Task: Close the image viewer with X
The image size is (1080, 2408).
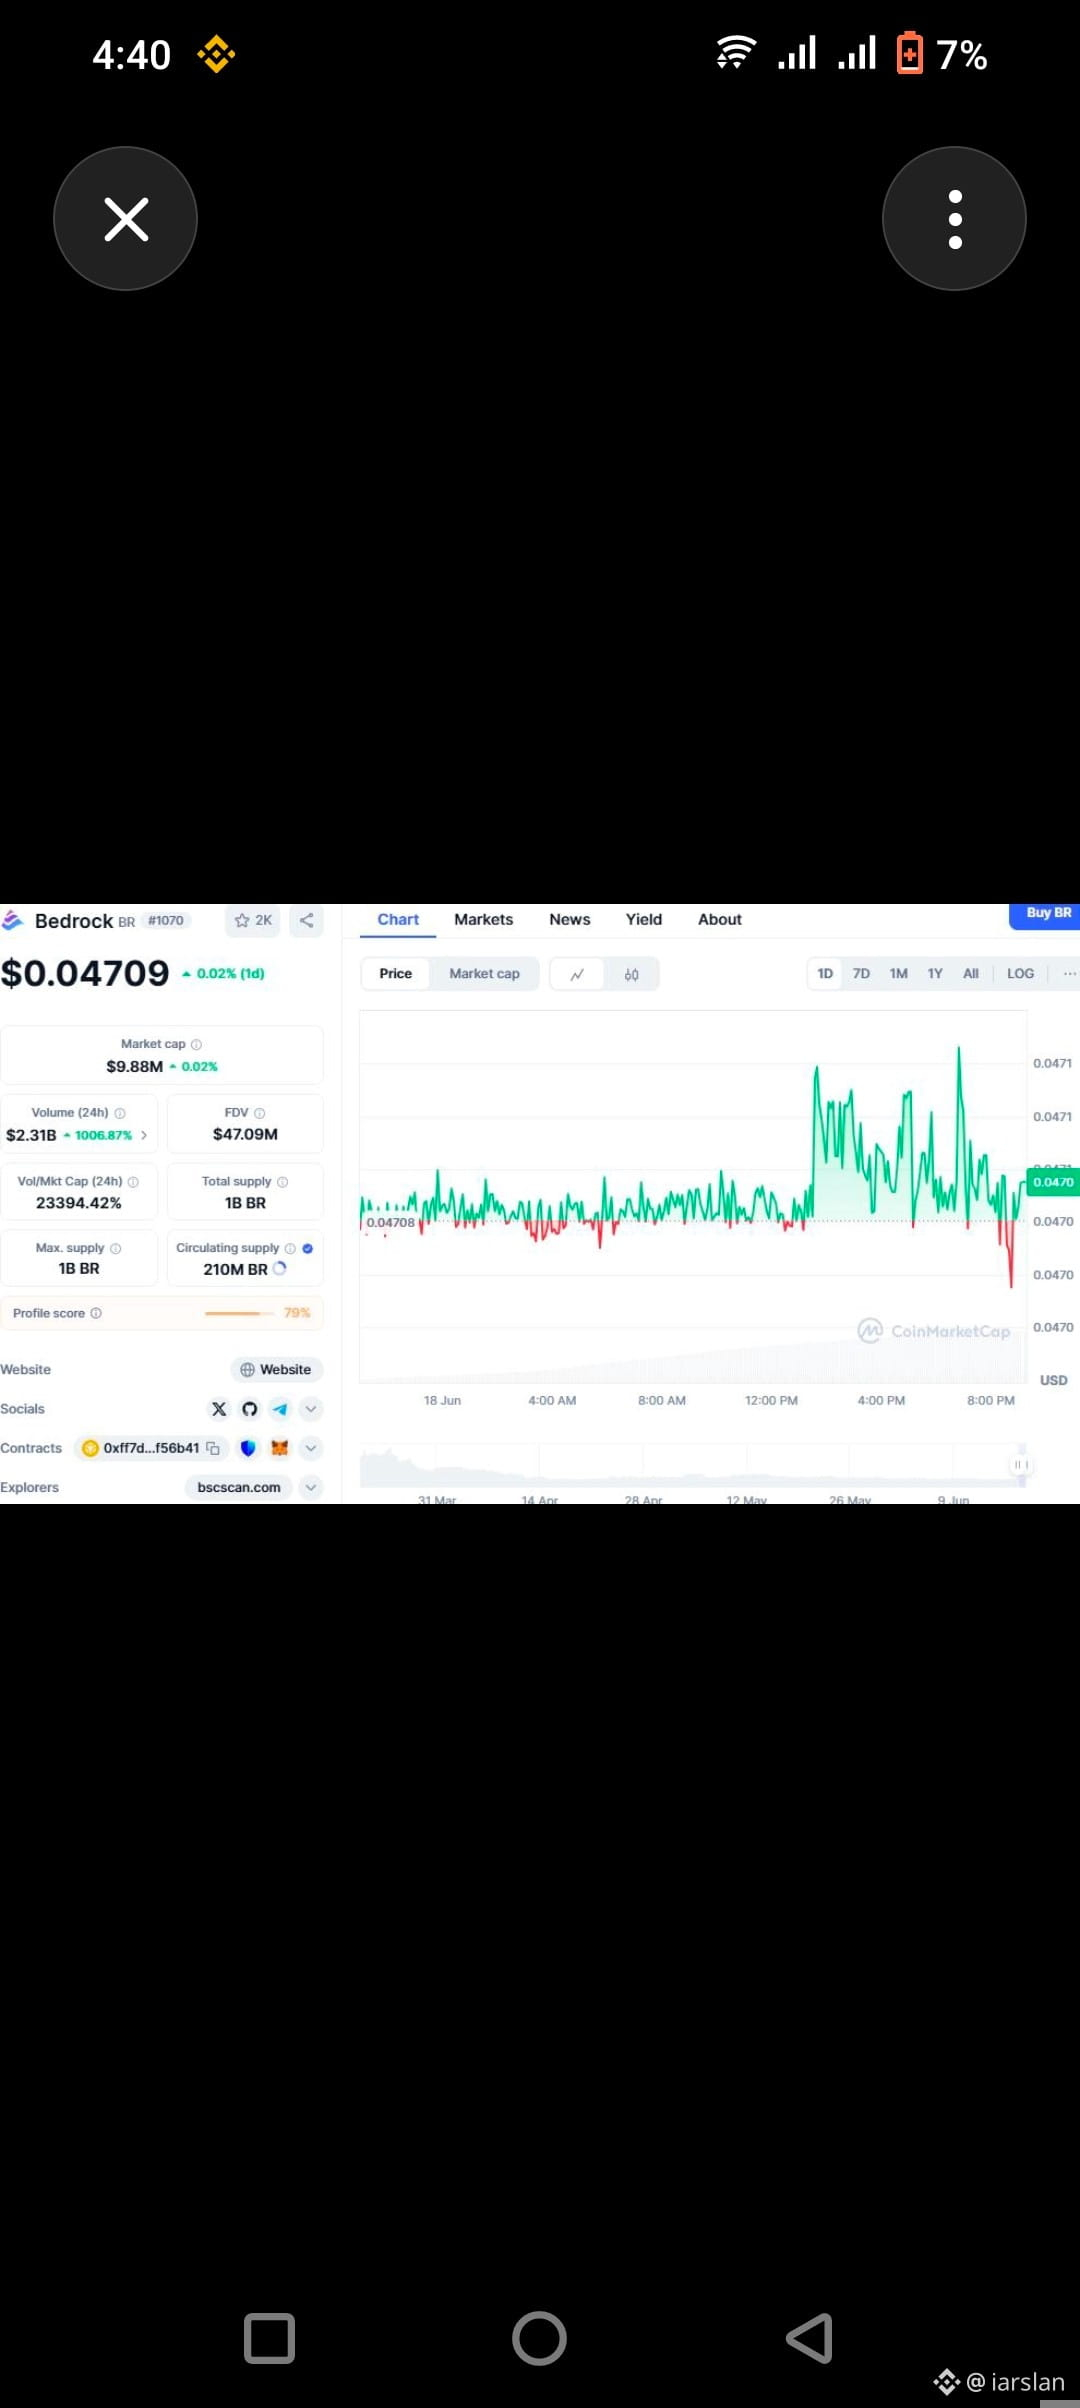Action: (125, 219)
